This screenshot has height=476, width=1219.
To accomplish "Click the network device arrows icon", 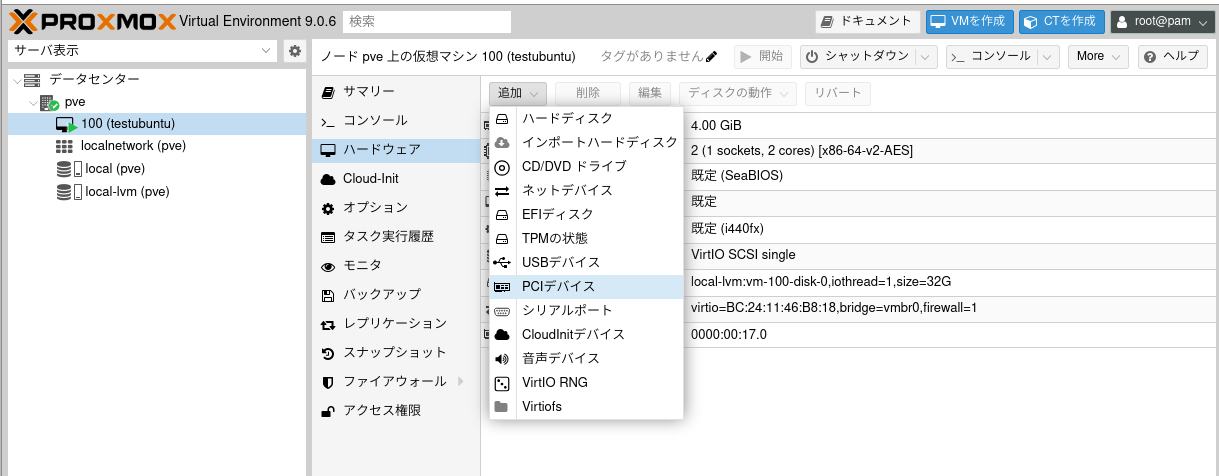I will 502,190.
